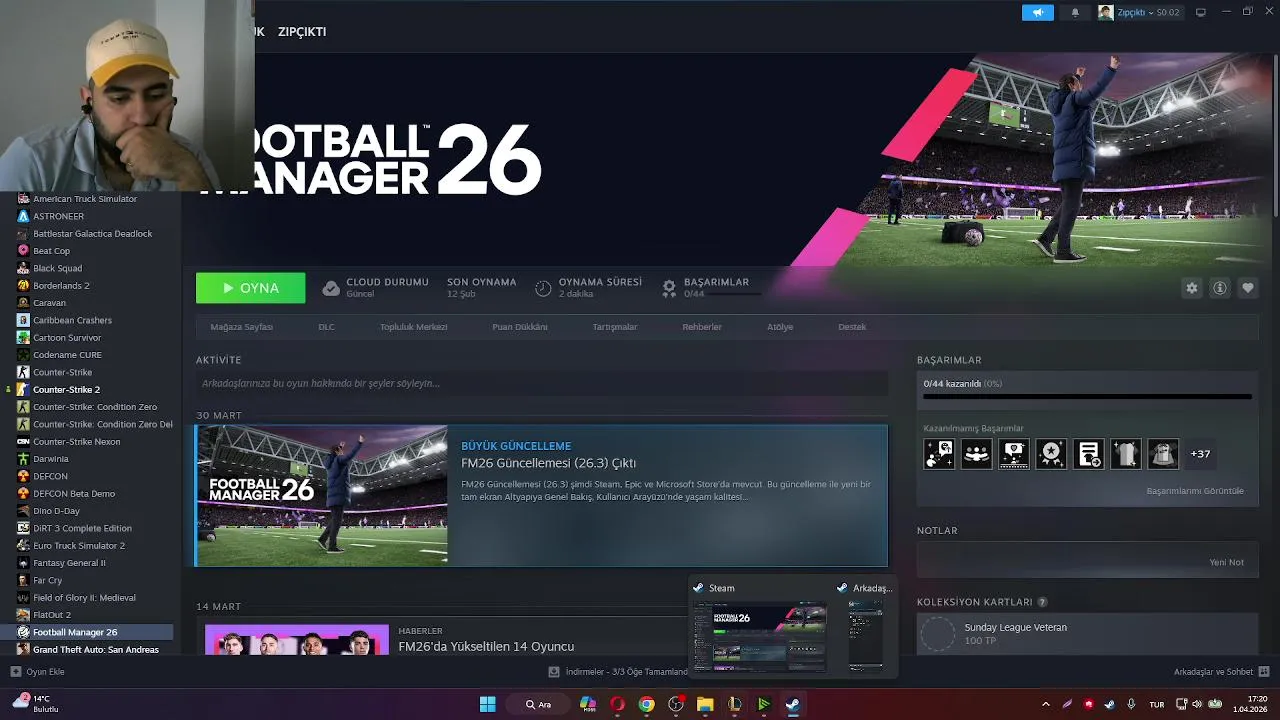Click the Sunday League Veteran card

1087,633
